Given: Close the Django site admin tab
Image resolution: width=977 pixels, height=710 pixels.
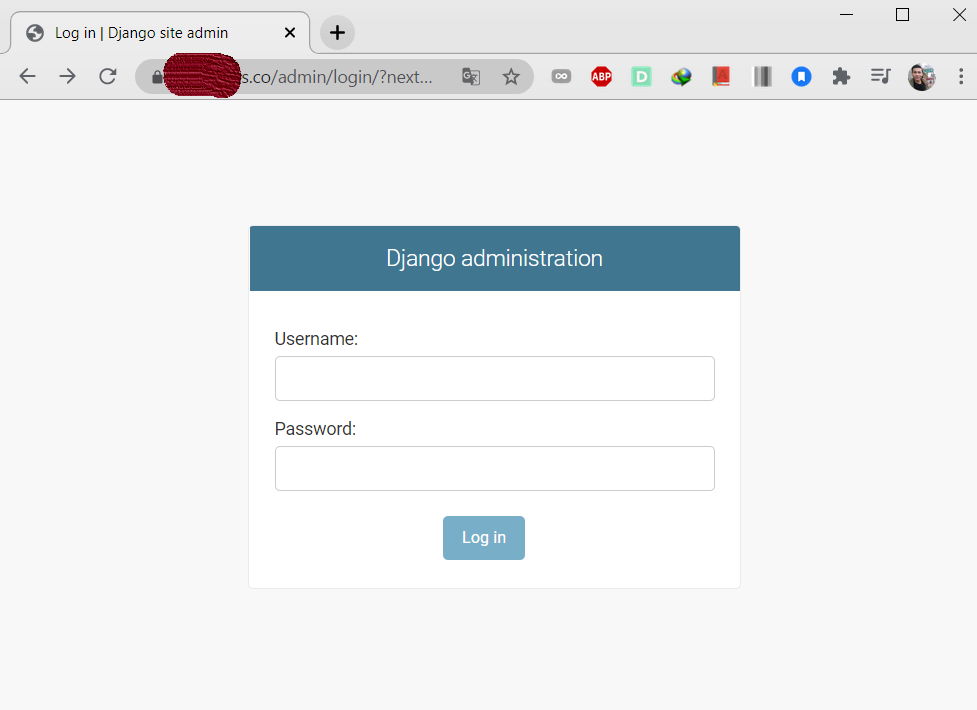Looking at the screenshot, I should tap(290, 32).
